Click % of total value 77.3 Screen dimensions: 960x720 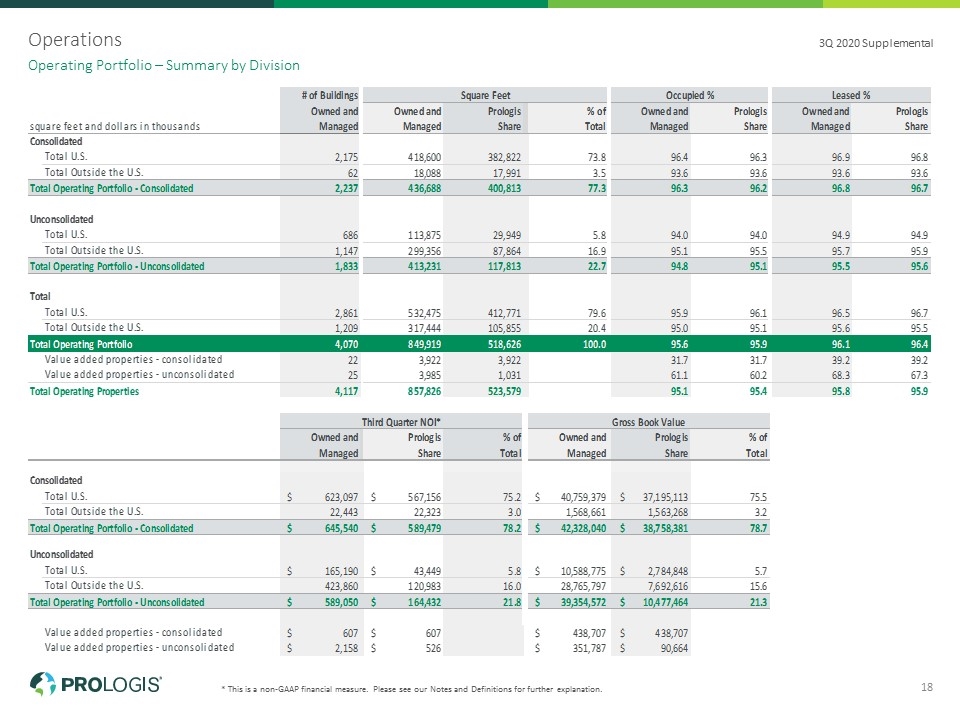[x=596, y=189]
